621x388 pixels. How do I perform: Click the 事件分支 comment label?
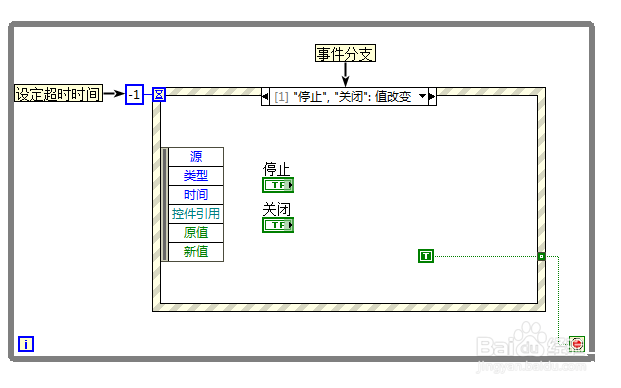coord(345,53)
